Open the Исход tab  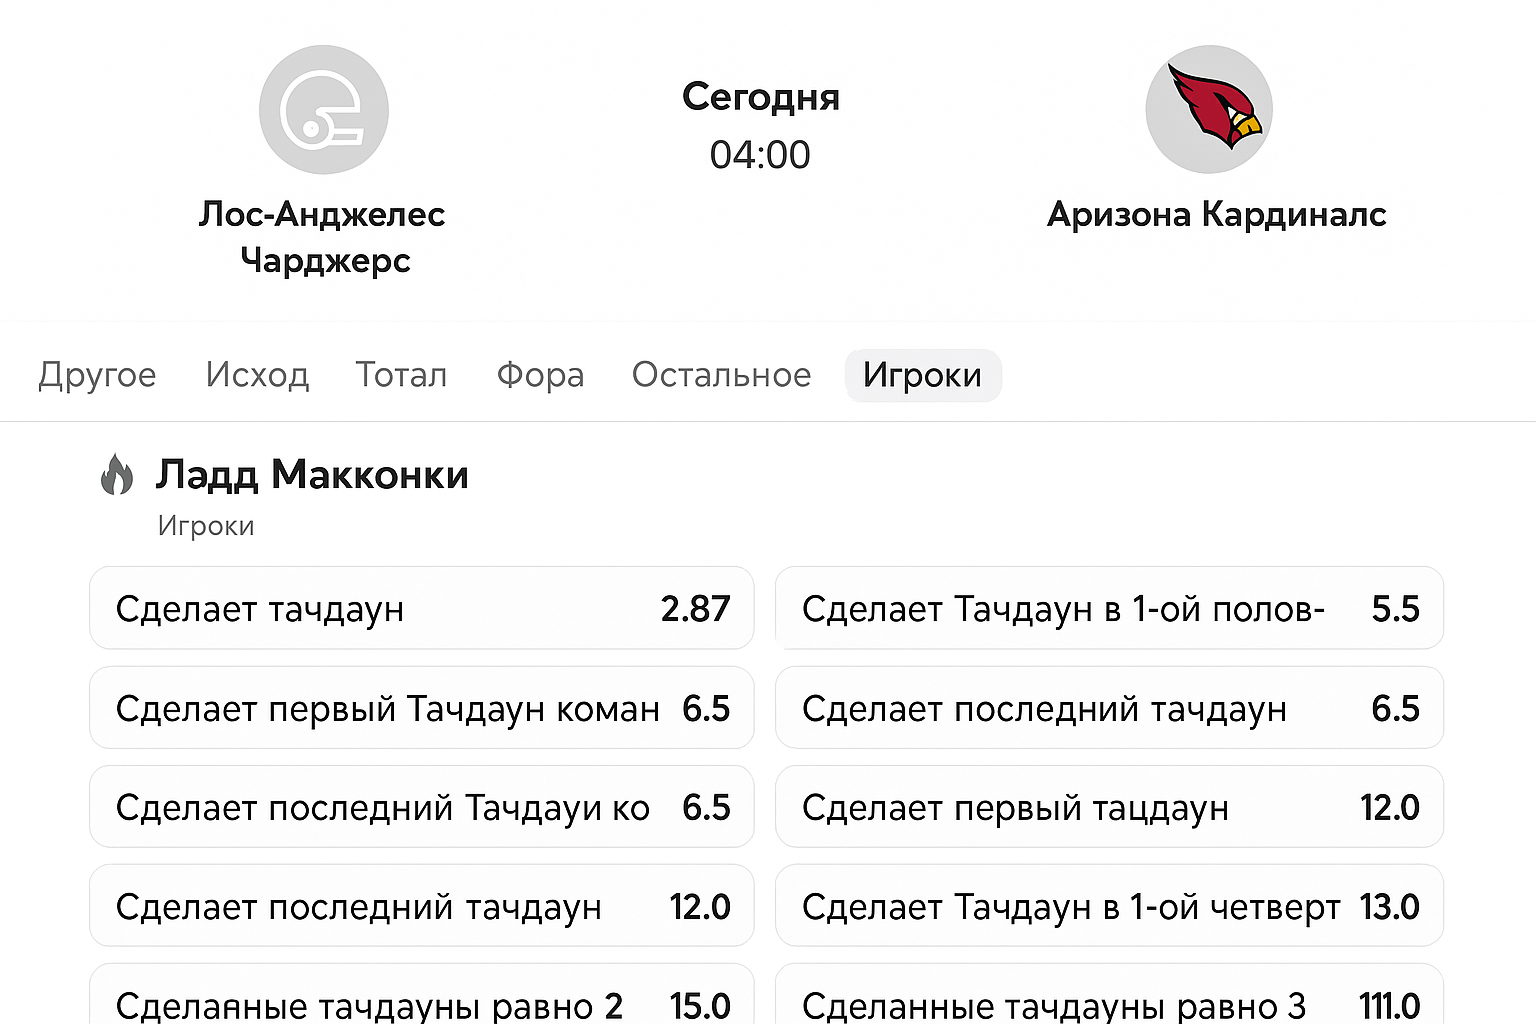point(257,375)
